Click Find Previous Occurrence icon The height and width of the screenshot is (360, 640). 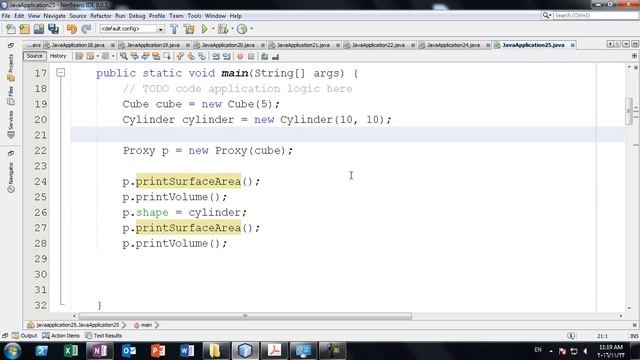(x=134, y=56)
